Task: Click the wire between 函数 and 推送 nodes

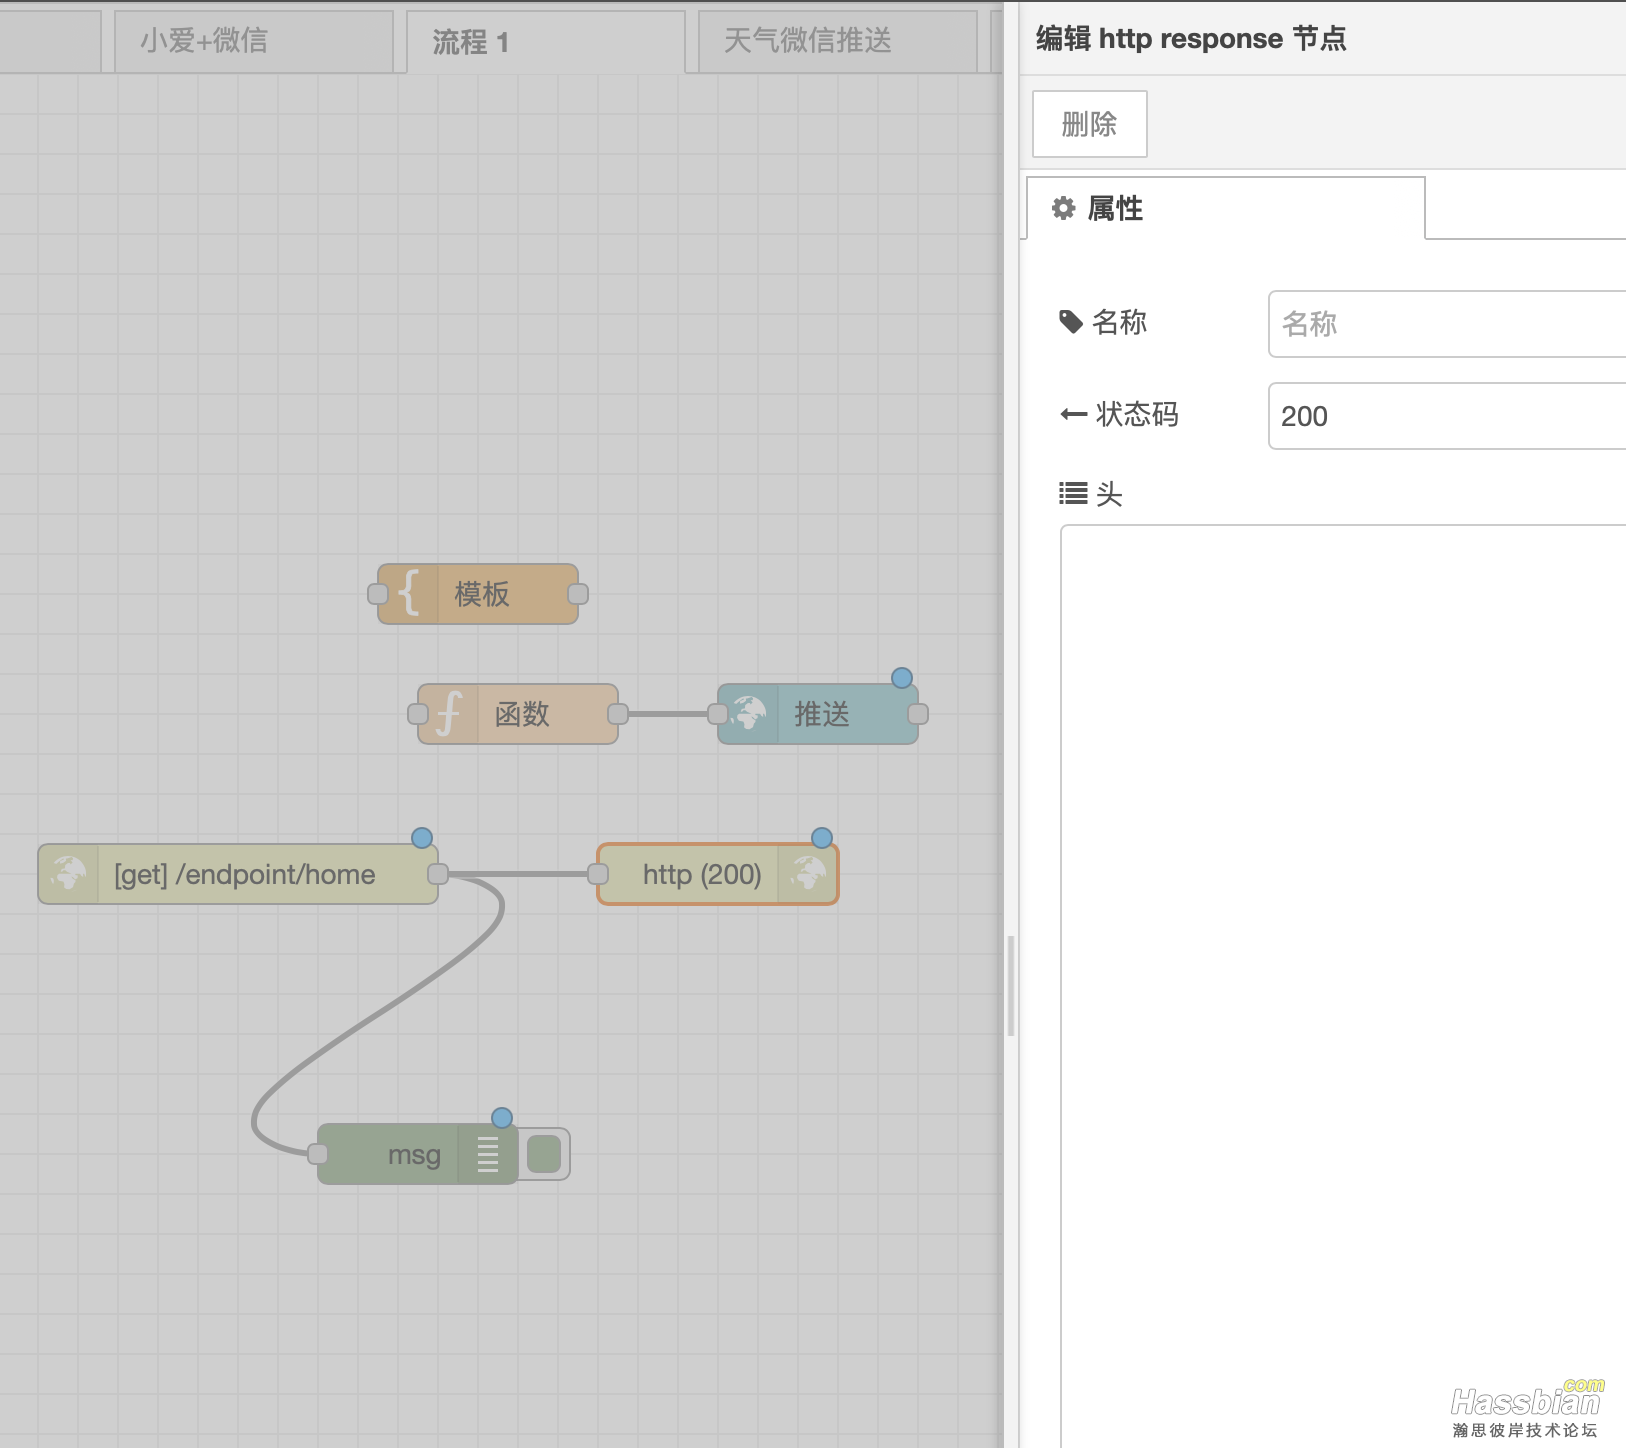Action: pos(668,714)
